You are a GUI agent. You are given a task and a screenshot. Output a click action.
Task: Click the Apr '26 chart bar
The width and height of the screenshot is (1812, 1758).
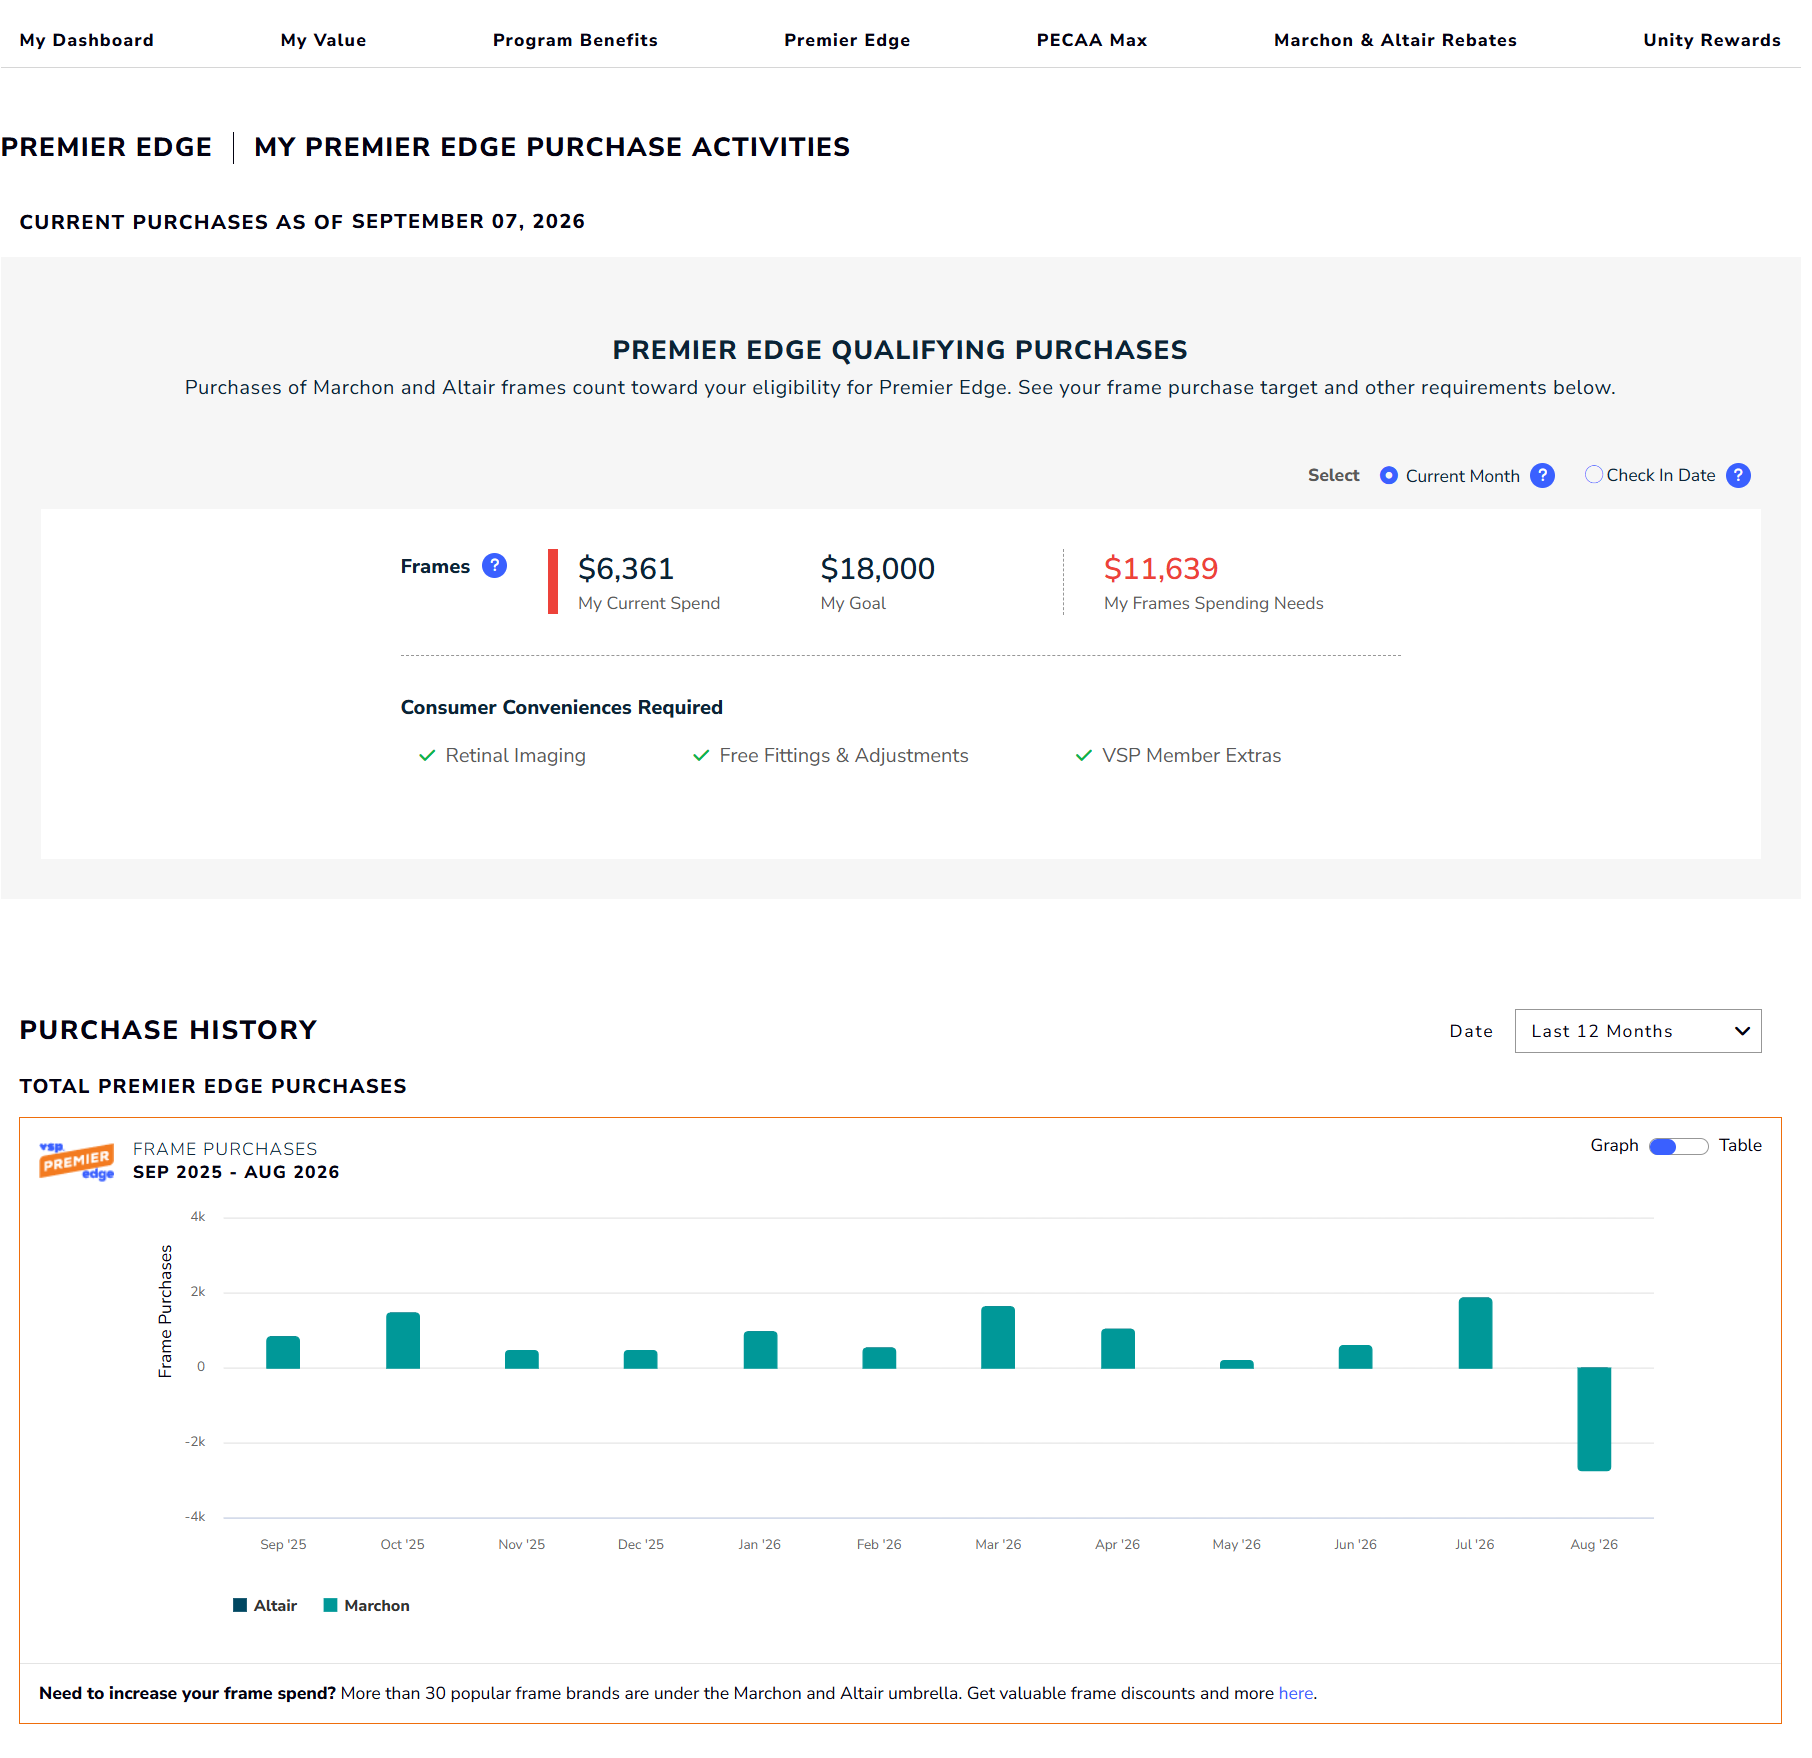tap(1118, 1348)
